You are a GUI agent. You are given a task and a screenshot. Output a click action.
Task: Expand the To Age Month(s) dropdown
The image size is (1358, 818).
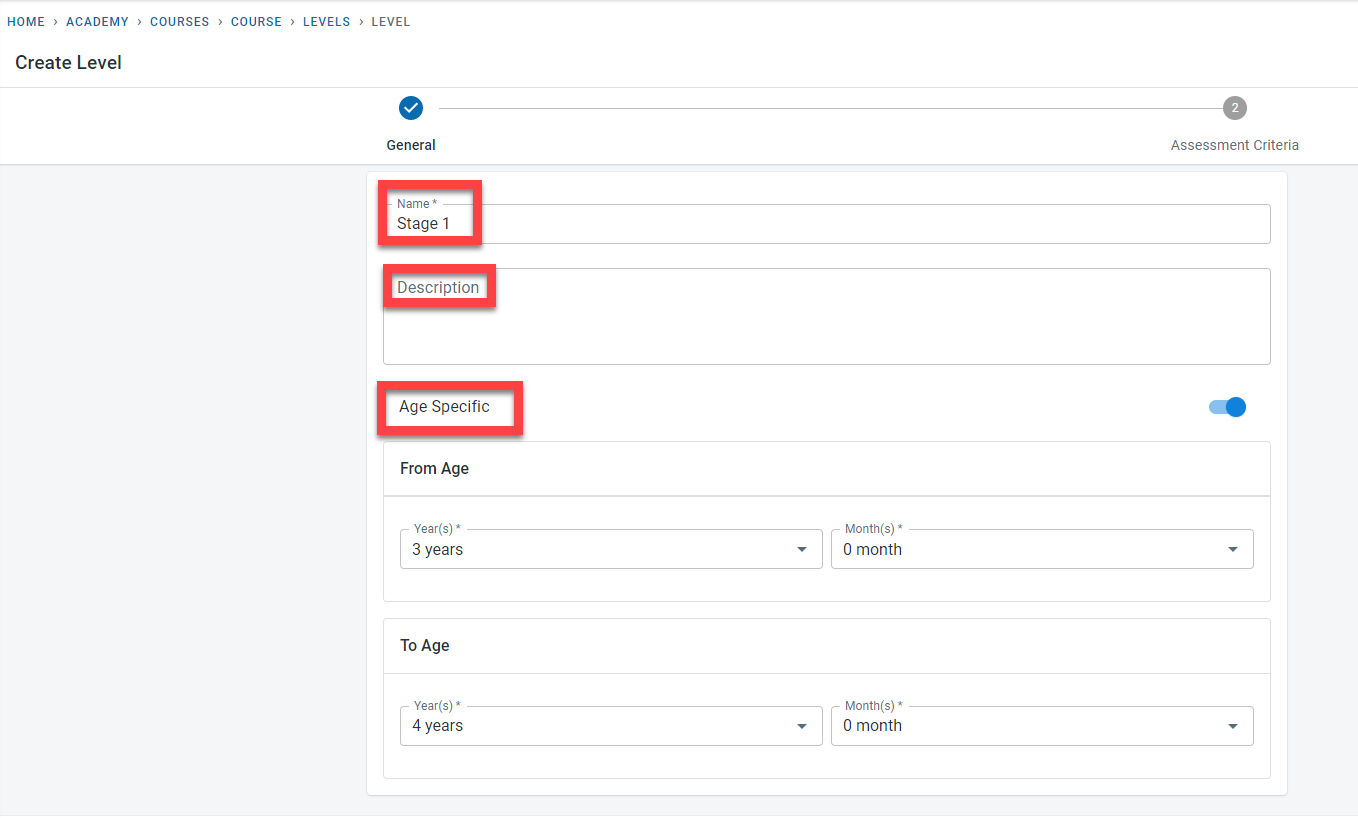tap(1041, 726)
